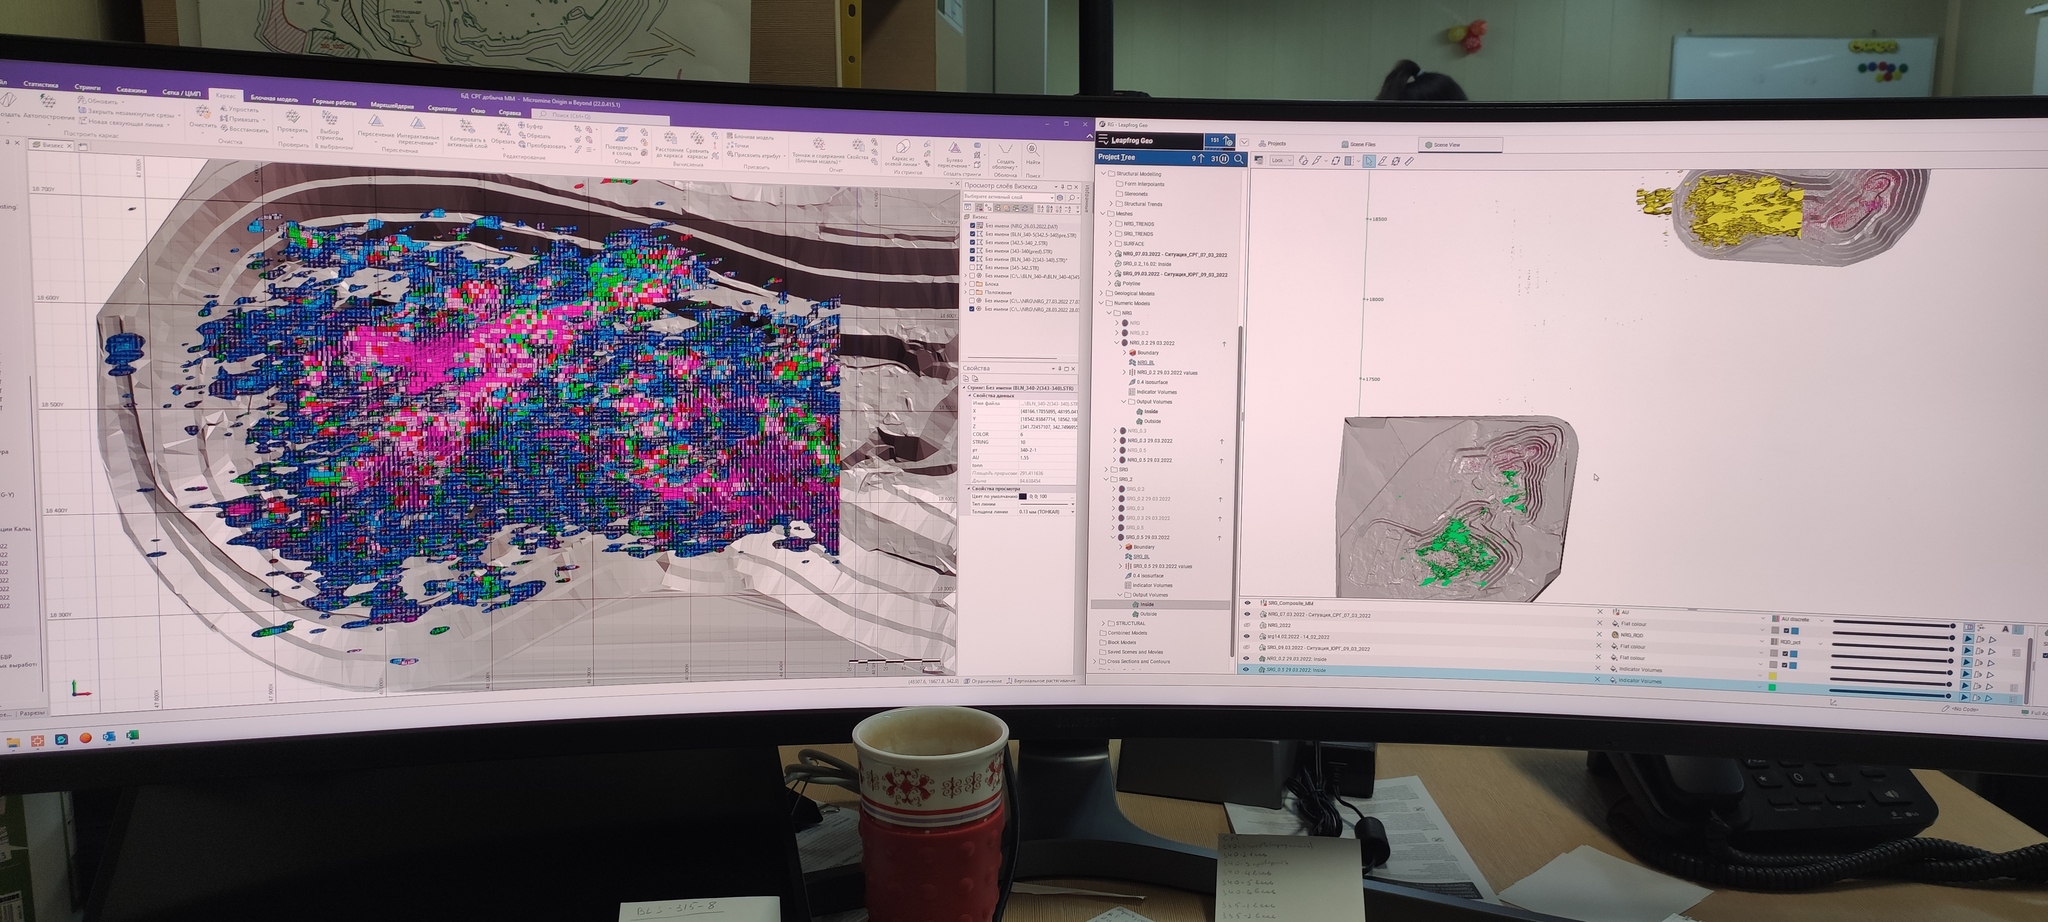
Task: Toggle the 342.5-340 layer checkbox in Визекс
Action: (x=972, y=242)
